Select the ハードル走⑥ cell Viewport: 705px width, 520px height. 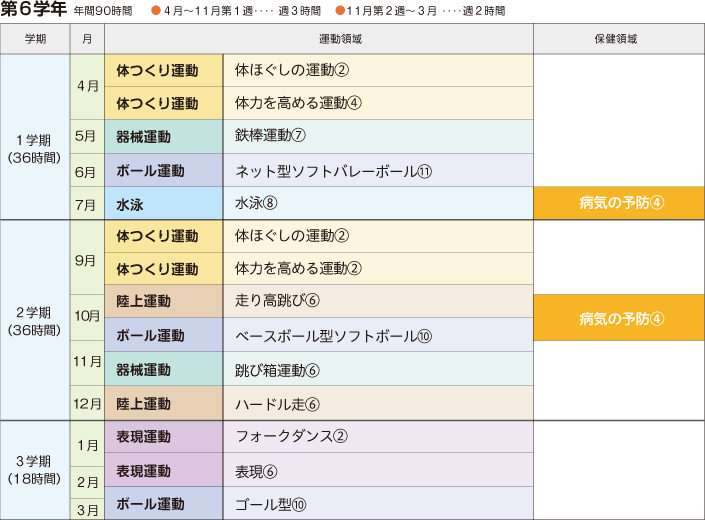pos(378,403)
